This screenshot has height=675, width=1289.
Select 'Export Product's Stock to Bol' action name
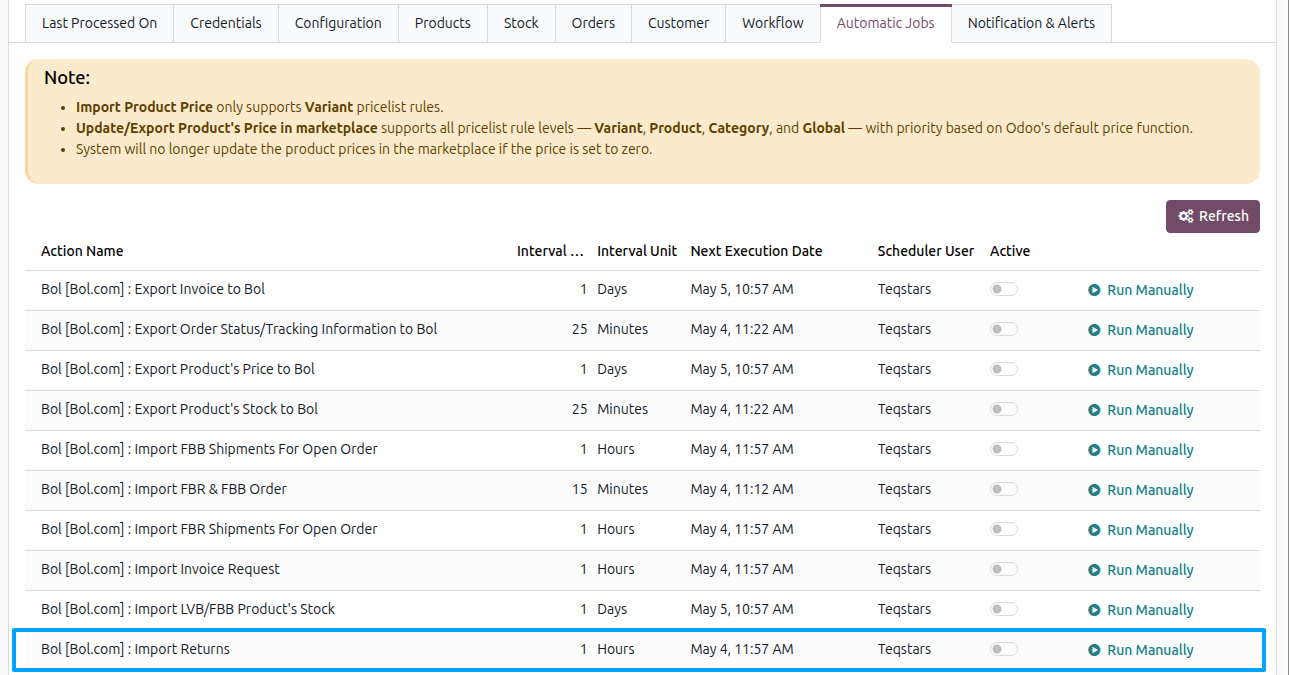[180, 409]
